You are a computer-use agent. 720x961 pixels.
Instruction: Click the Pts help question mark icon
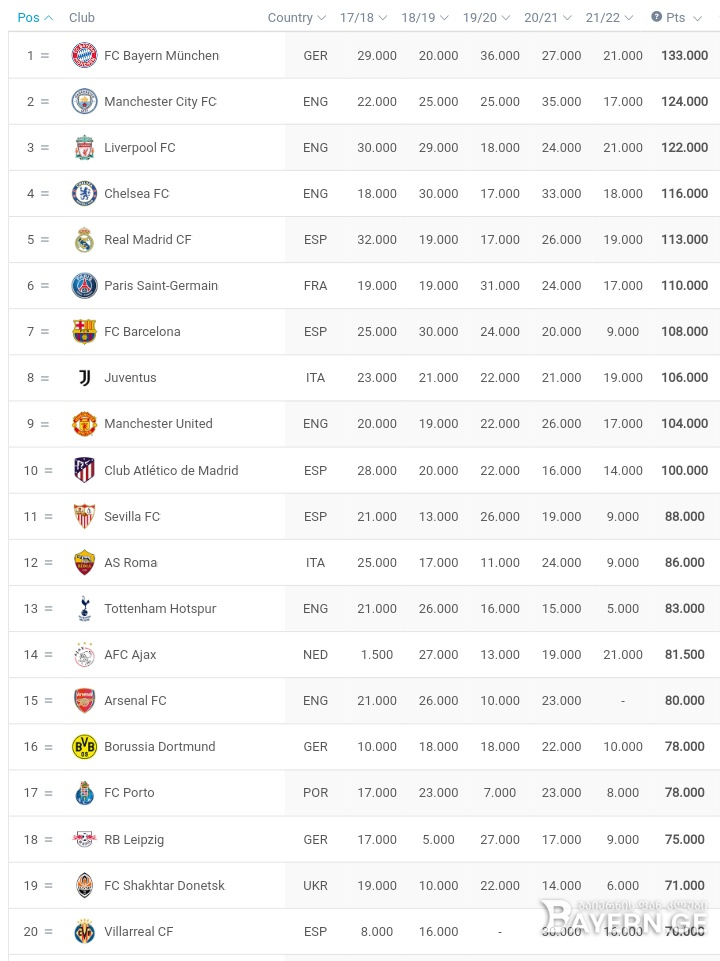pos(656,17)
